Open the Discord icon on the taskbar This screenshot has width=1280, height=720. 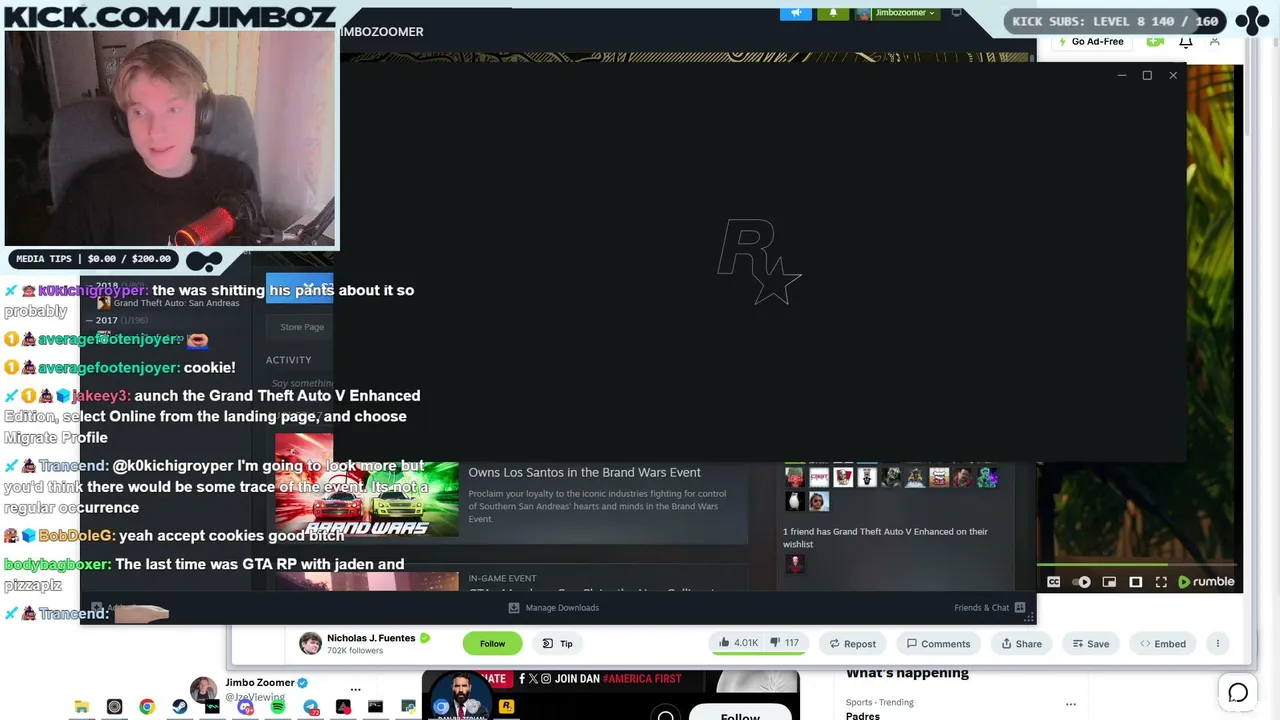(x=245, y=707)
